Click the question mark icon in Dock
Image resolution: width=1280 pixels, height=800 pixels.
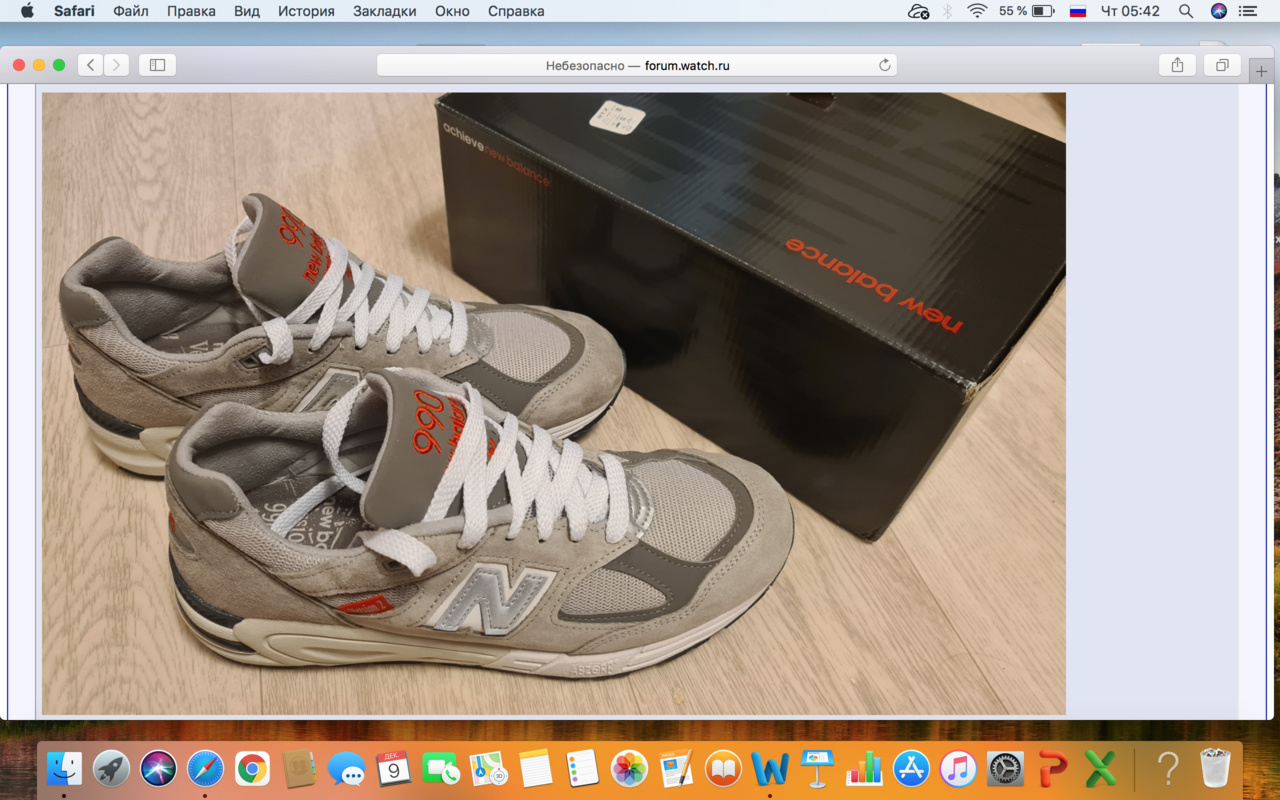[1167, 768]
